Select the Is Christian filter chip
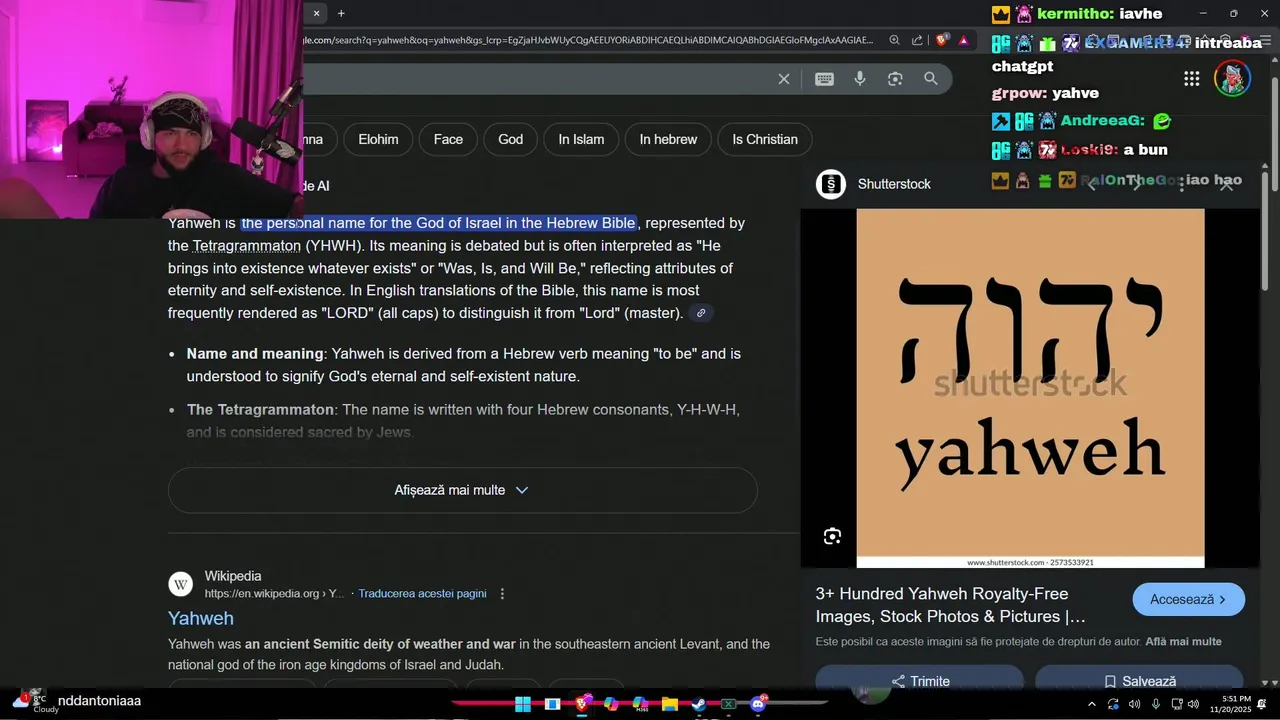Screen dimensions: 1280x720 [765, 139]
